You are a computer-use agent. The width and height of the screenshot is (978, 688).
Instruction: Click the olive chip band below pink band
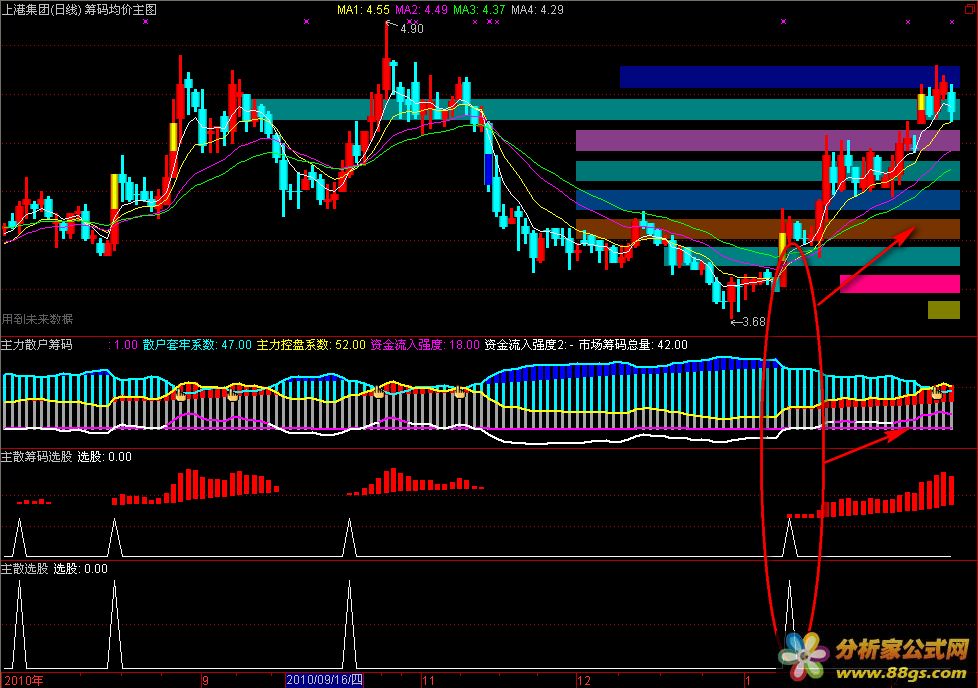tap(944, 310)
